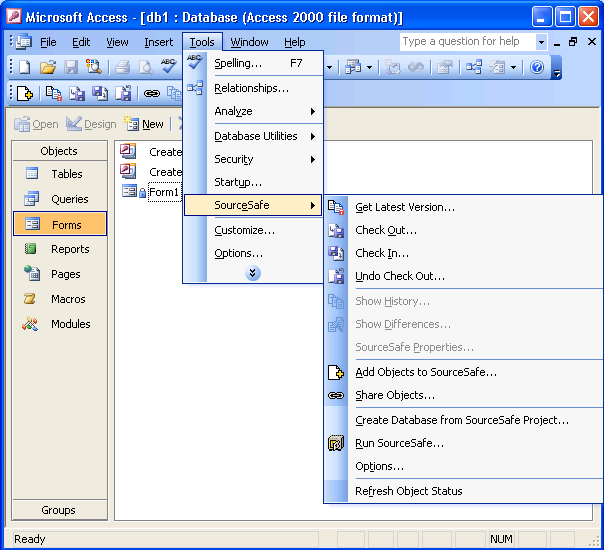Click the Help question mark toolbar icon
This screenshot has height=550, width=604.
click(x=537, y=67)
